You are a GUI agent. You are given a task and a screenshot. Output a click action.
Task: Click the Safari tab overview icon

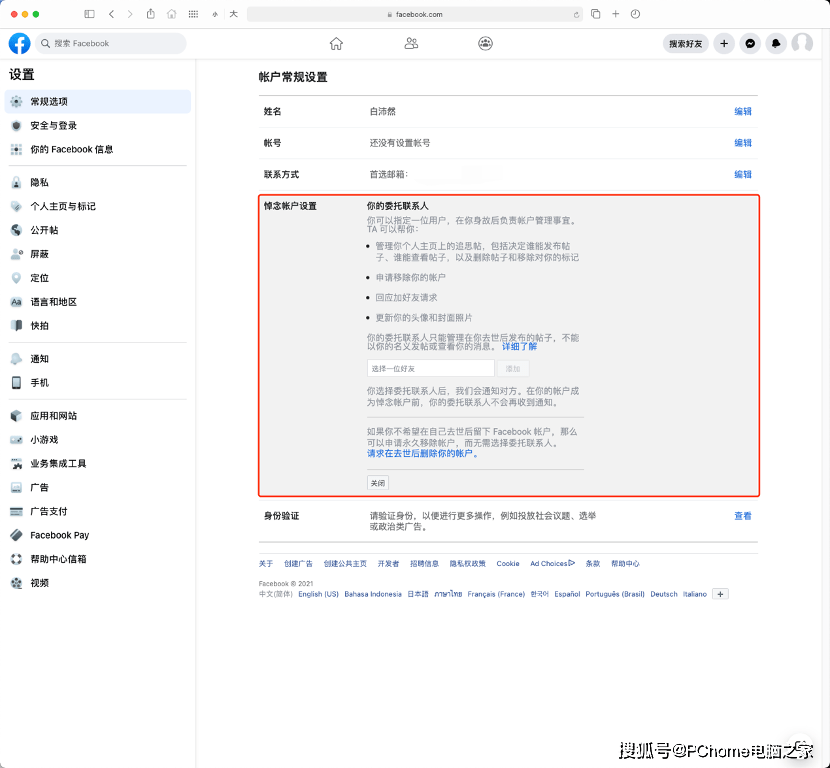(x=596, y=14)
